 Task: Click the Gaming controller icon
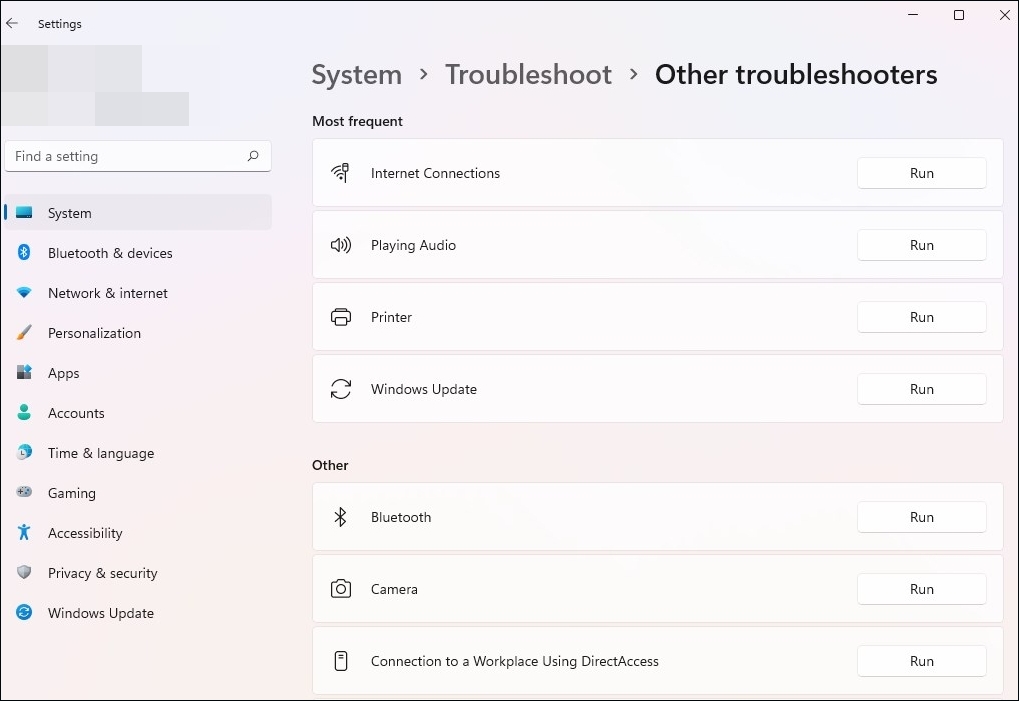click(25, 493)
